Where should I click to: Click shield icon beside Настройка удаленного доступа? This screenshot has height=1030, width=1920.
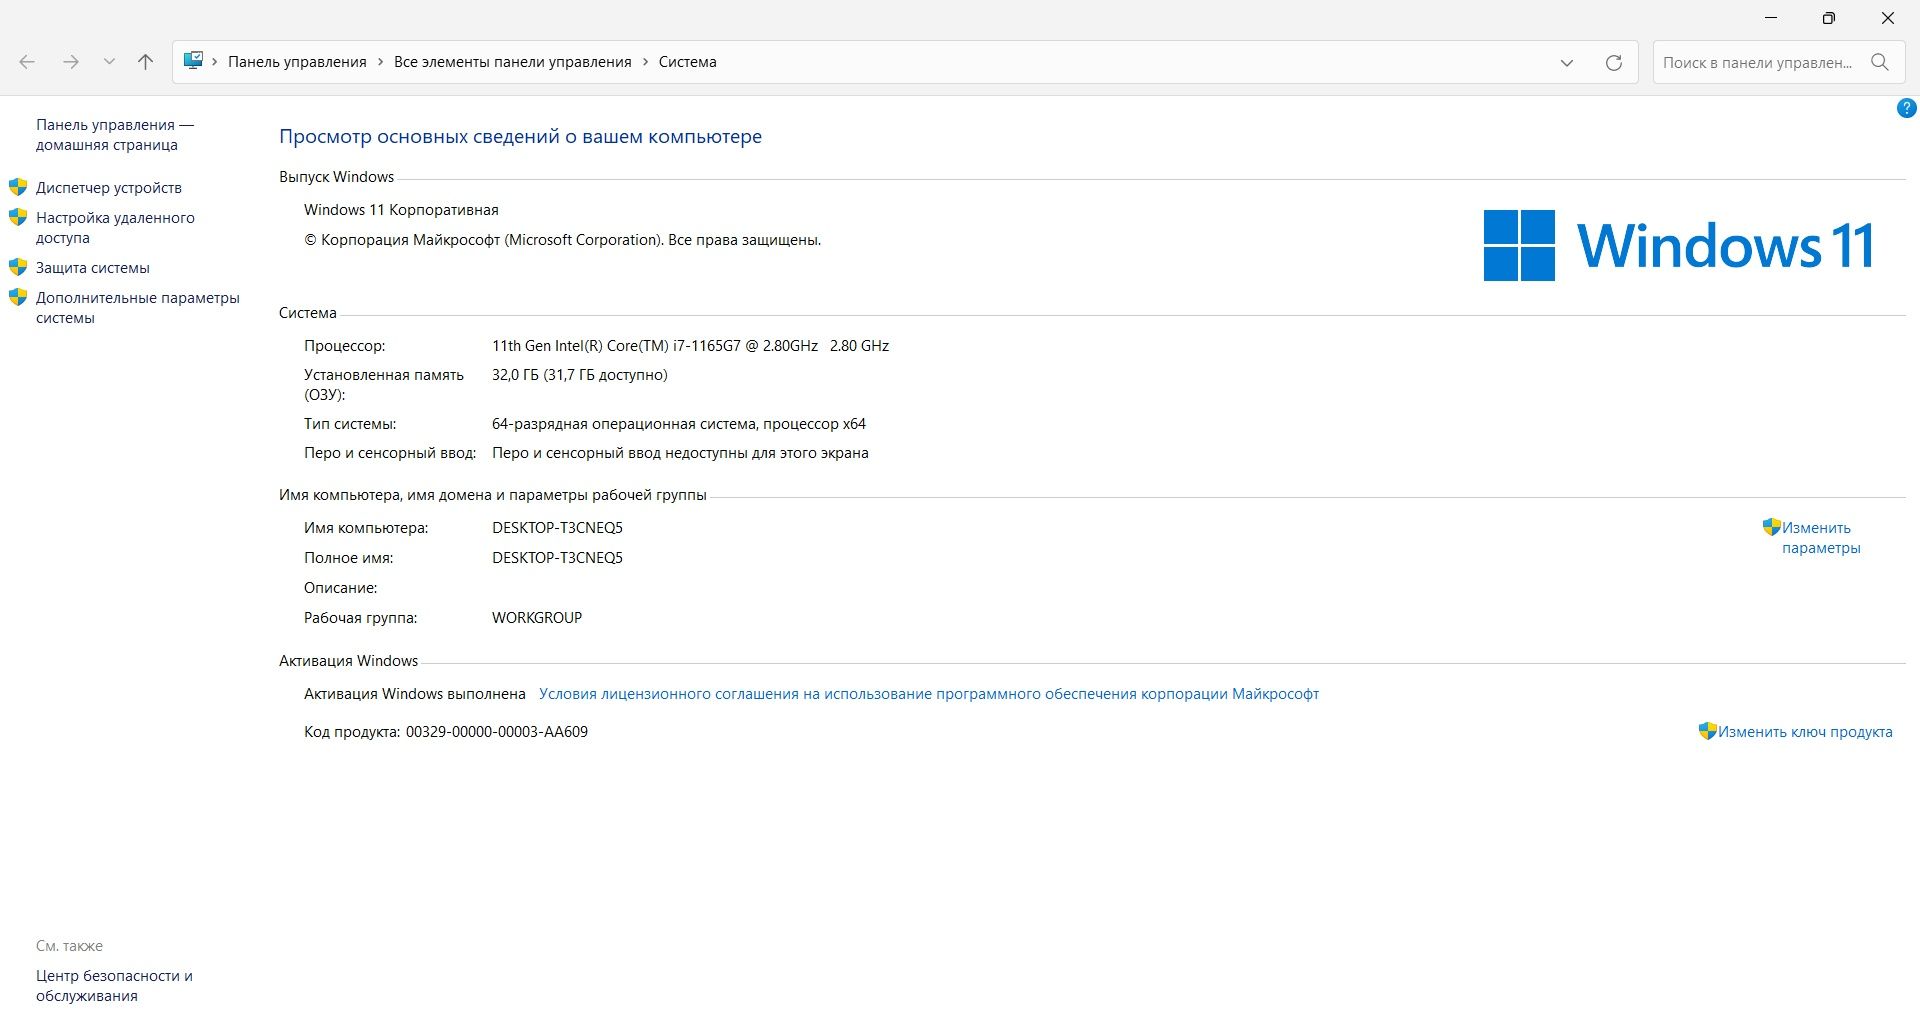18,217
